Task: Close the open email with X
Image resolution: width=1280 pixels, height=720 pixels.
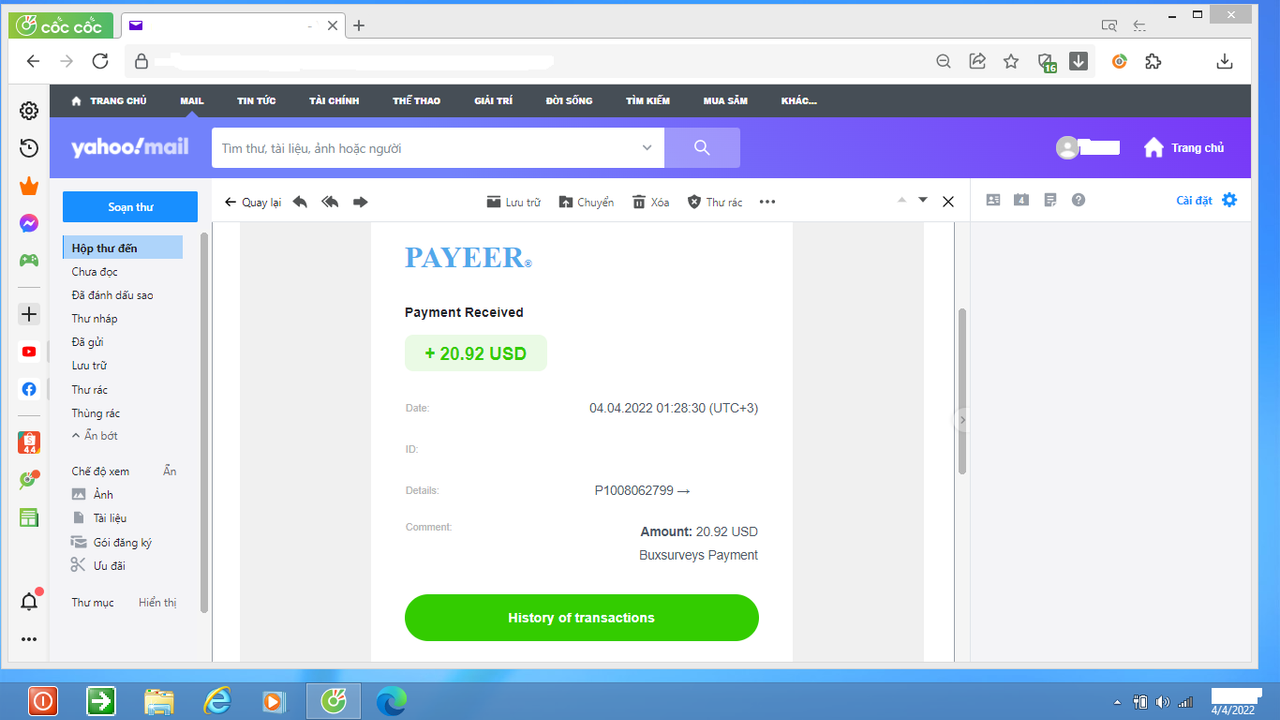Action: [948, 202]
